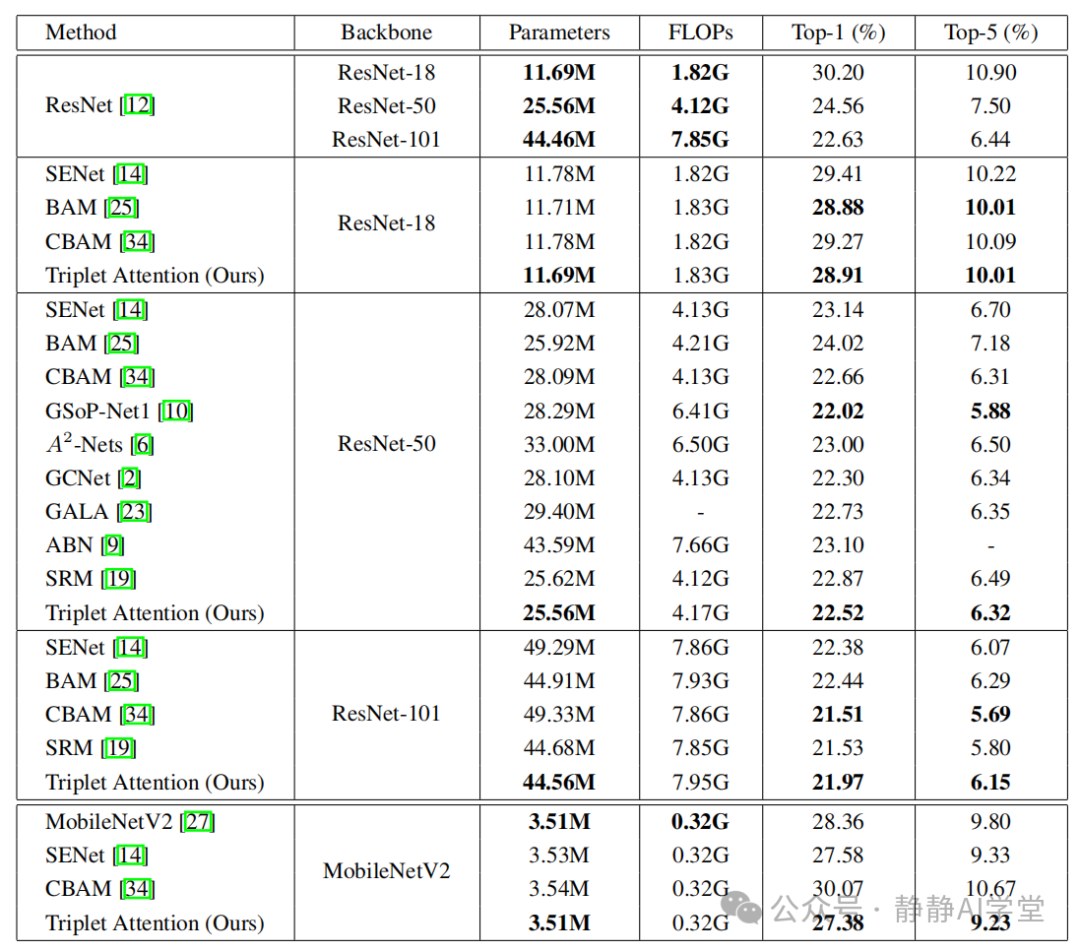Screen dimensions: 1080x952
Task: Click the bold Top-5 value 6.15
Action: 990,783
